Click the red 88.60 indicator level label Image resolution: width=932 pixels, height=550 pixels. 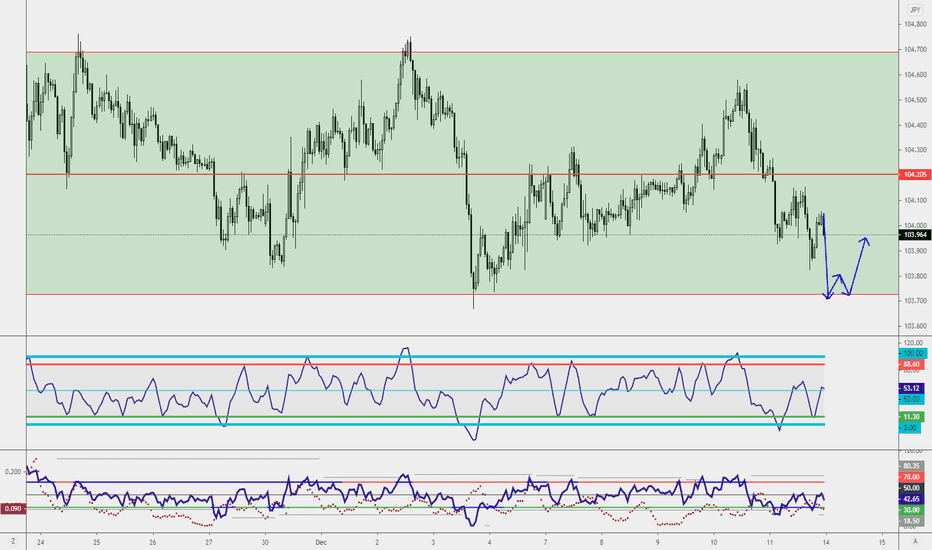[x=912, y=364]
